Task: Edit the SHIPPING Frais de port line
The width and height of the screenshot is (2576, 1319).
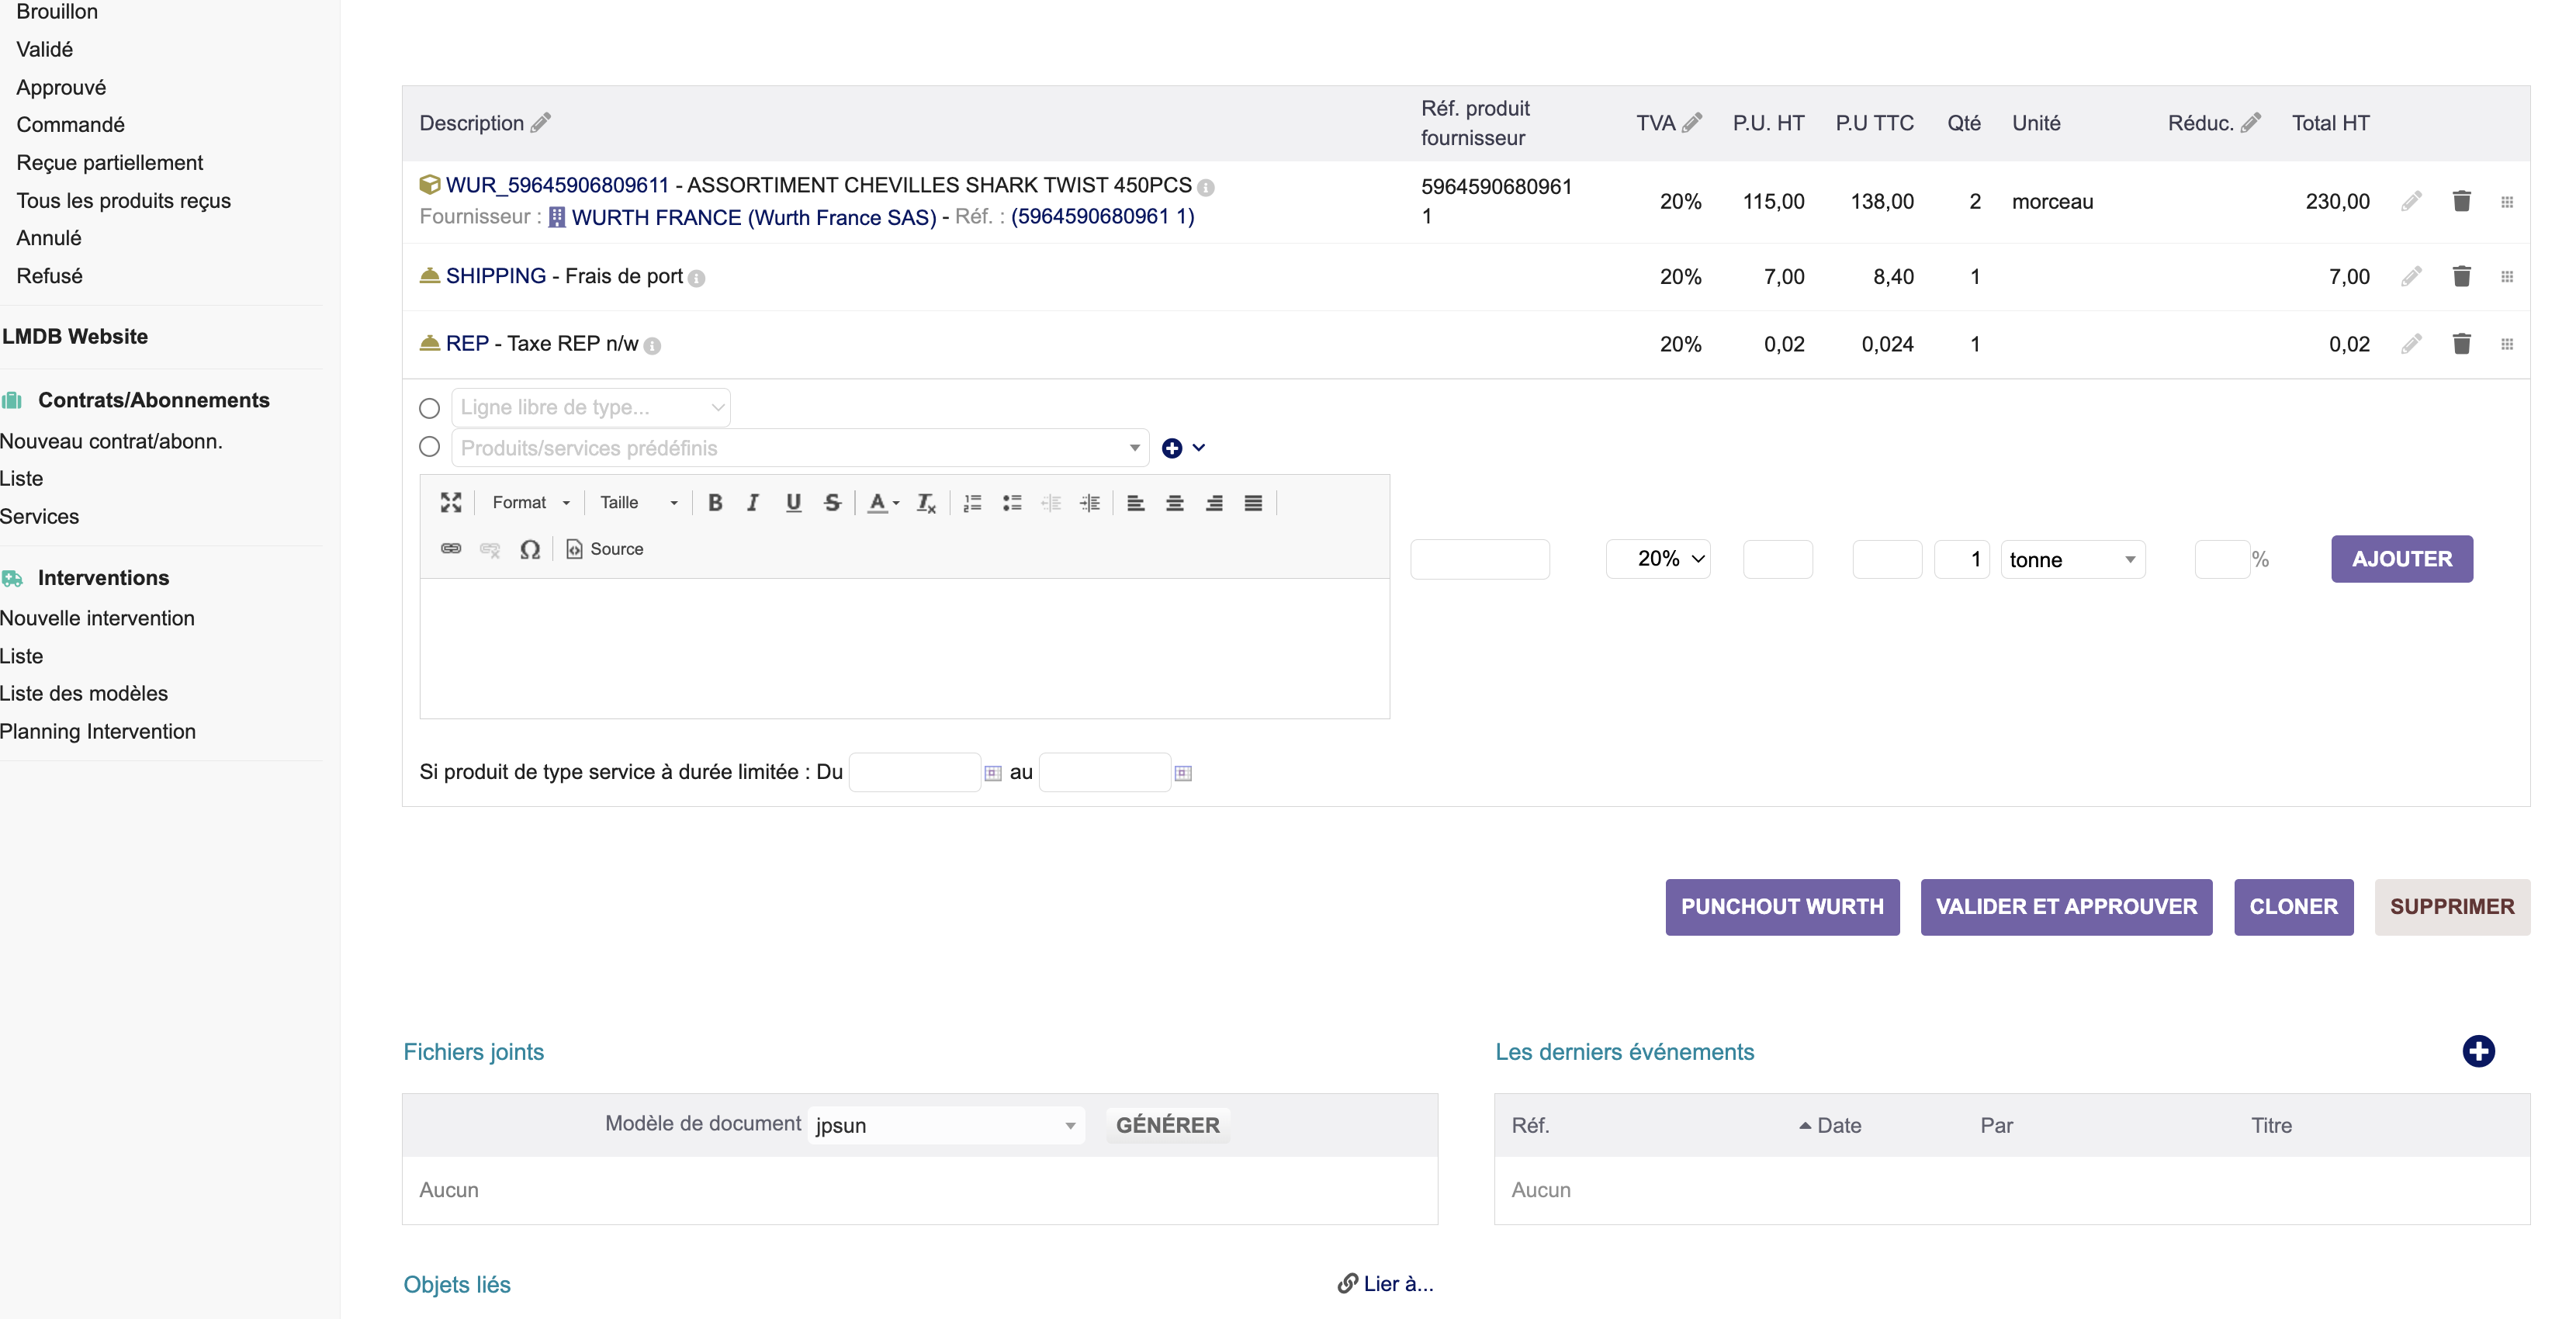Action: (x=2411, y=277)
